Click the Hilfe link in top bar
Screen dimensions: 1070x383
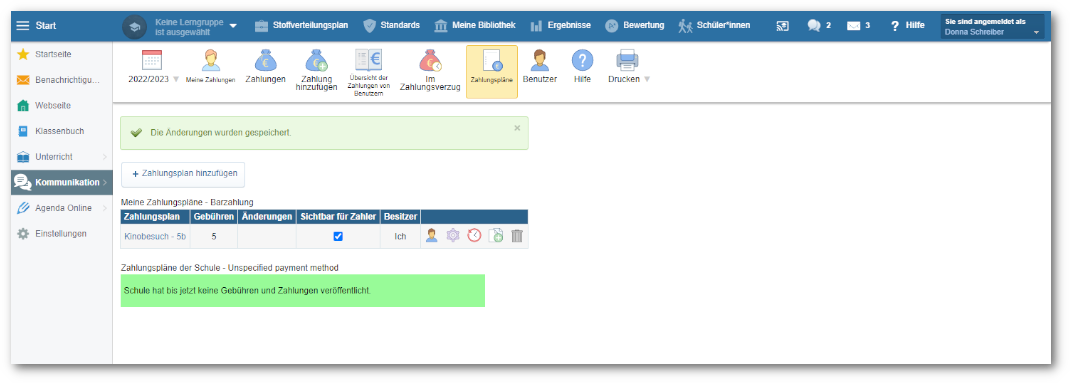point(908,25)
